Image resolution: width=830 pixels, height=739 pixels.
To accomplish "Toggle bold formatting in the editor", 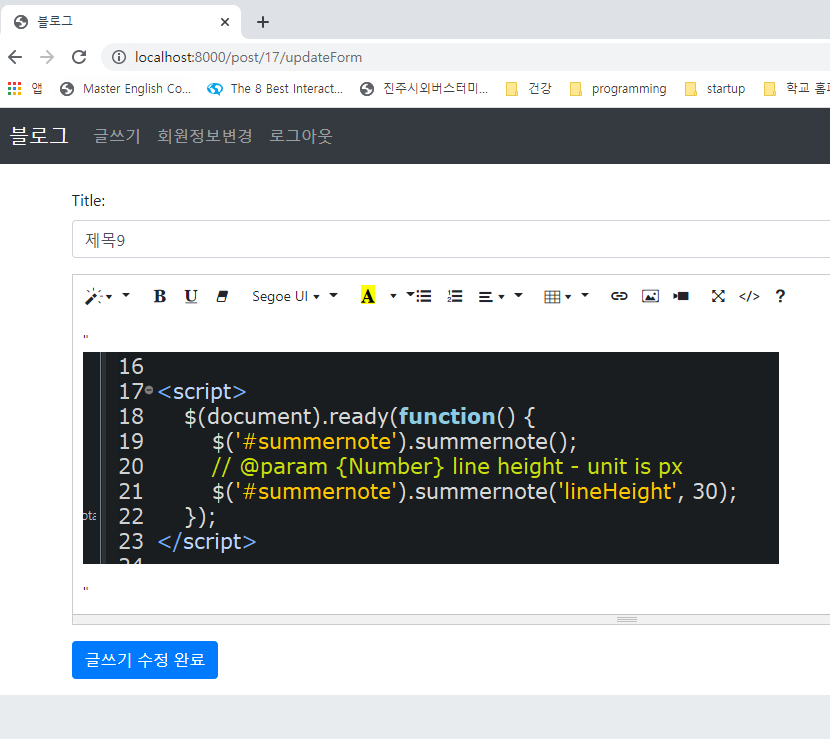I will click(159, 296).
